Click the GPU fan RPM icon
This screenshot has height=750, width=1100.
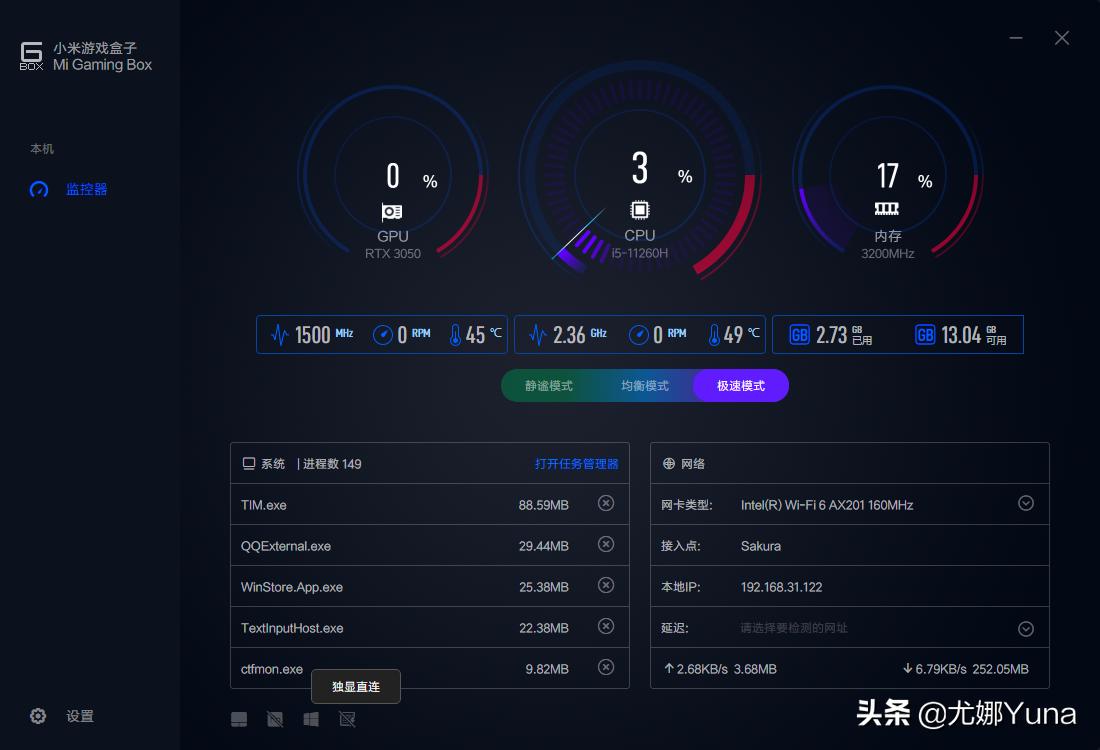coord(381,334)
